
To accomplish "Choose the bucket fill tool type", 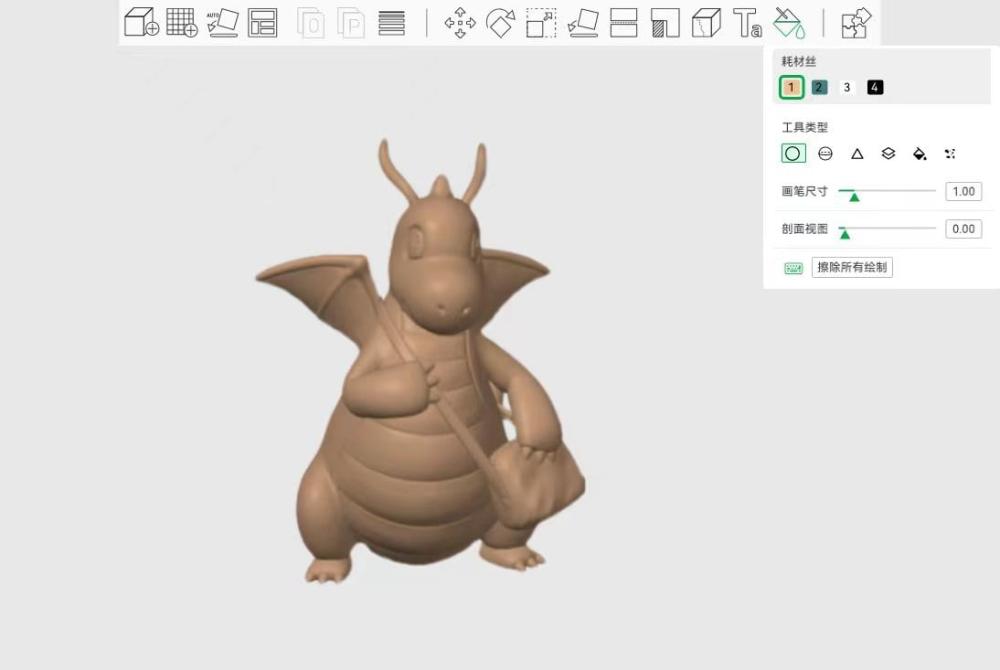I will tap(919, 154).
